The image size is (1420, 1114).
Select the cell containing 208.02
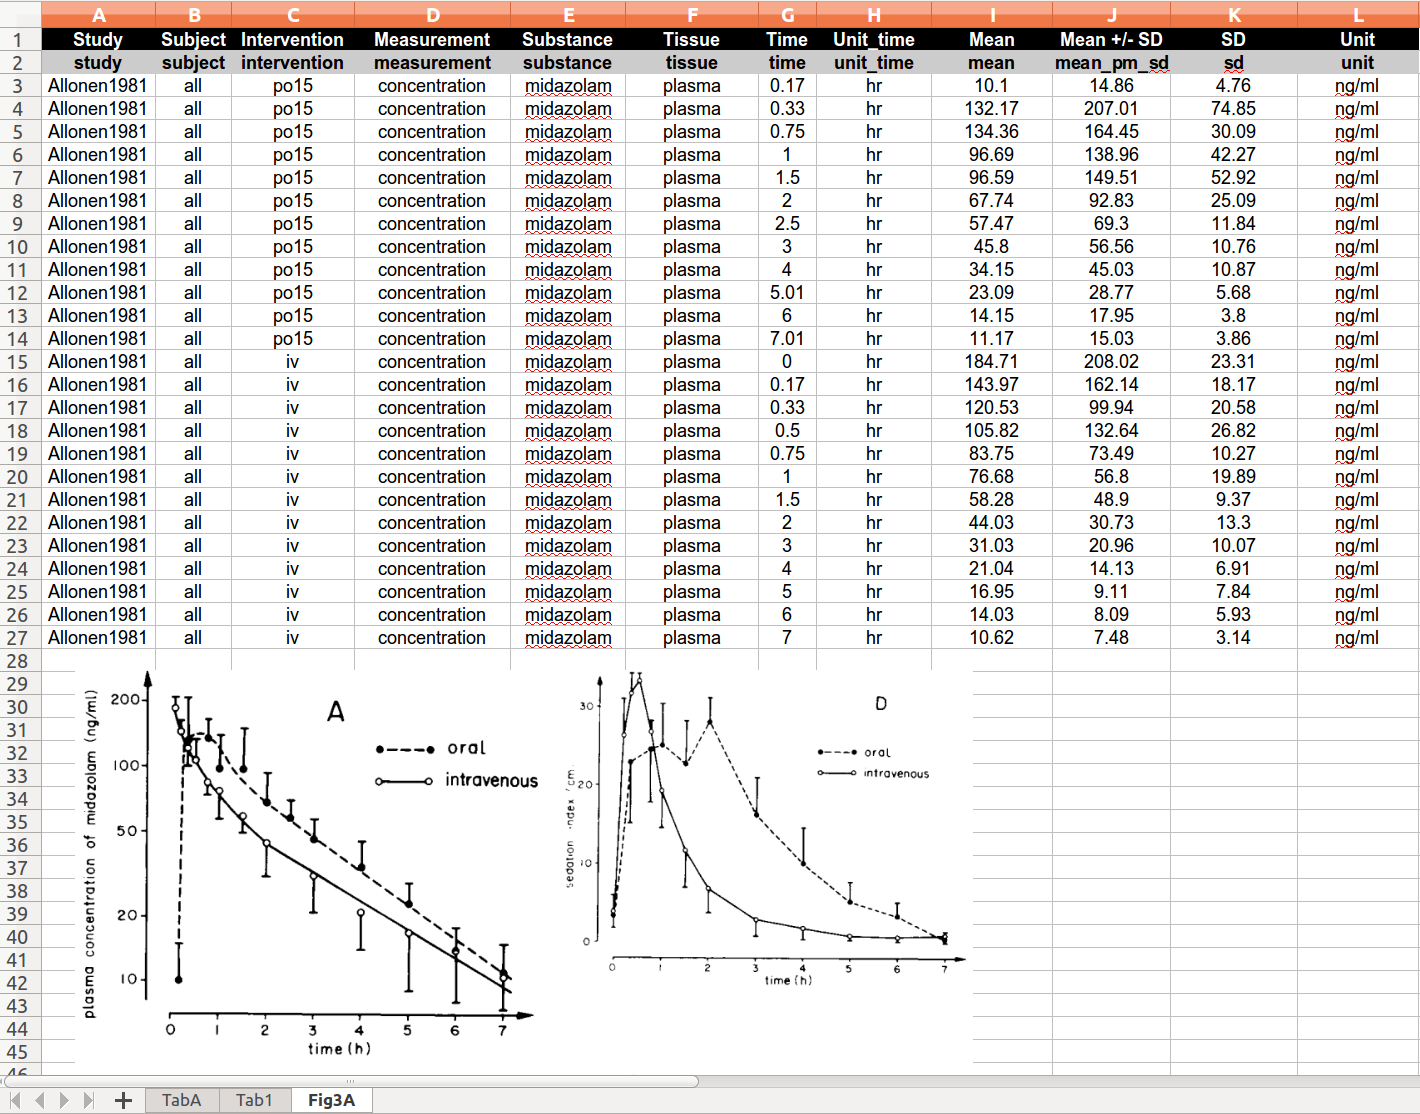coord(1111,362)
